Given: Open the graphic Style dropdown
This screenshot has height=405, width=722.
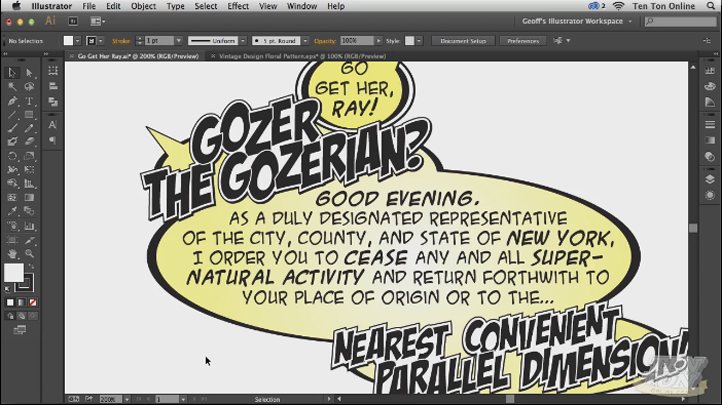Looking at the screenshot, I should tap(419, 41).
